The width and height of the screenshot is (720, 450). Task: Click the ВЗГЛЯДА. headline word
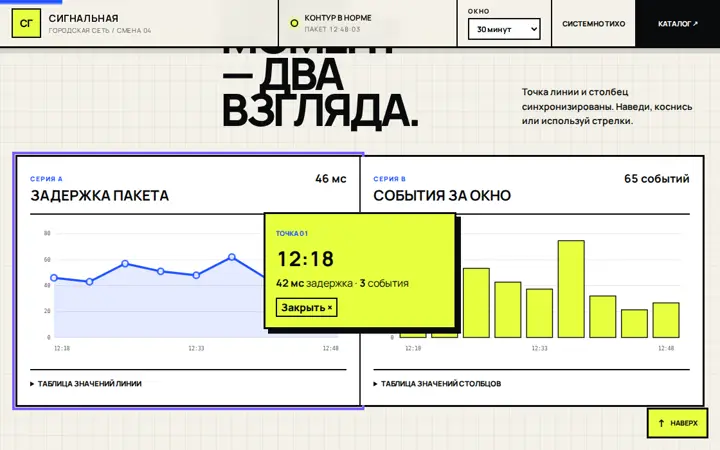pyautogui.click(x=320, y=111)
